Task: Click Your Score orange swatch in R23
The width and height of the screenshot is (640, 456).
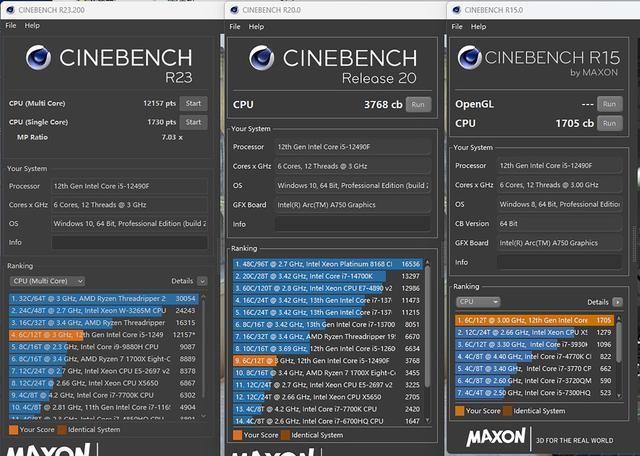Action: click(13, 429)
